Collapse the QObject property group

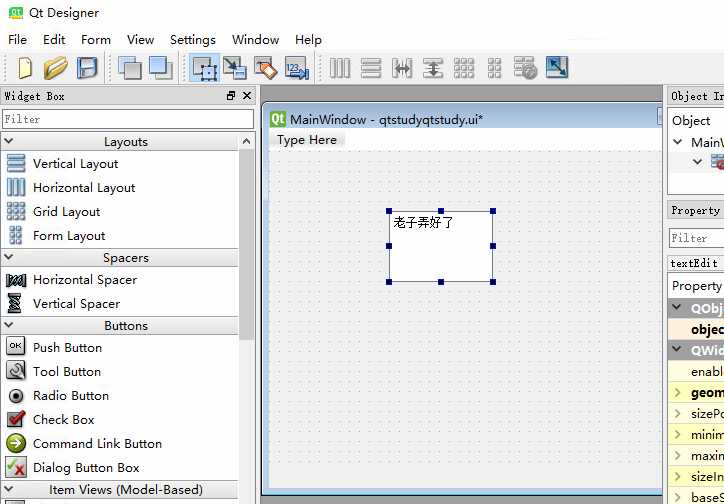click(x=677, y=307)
